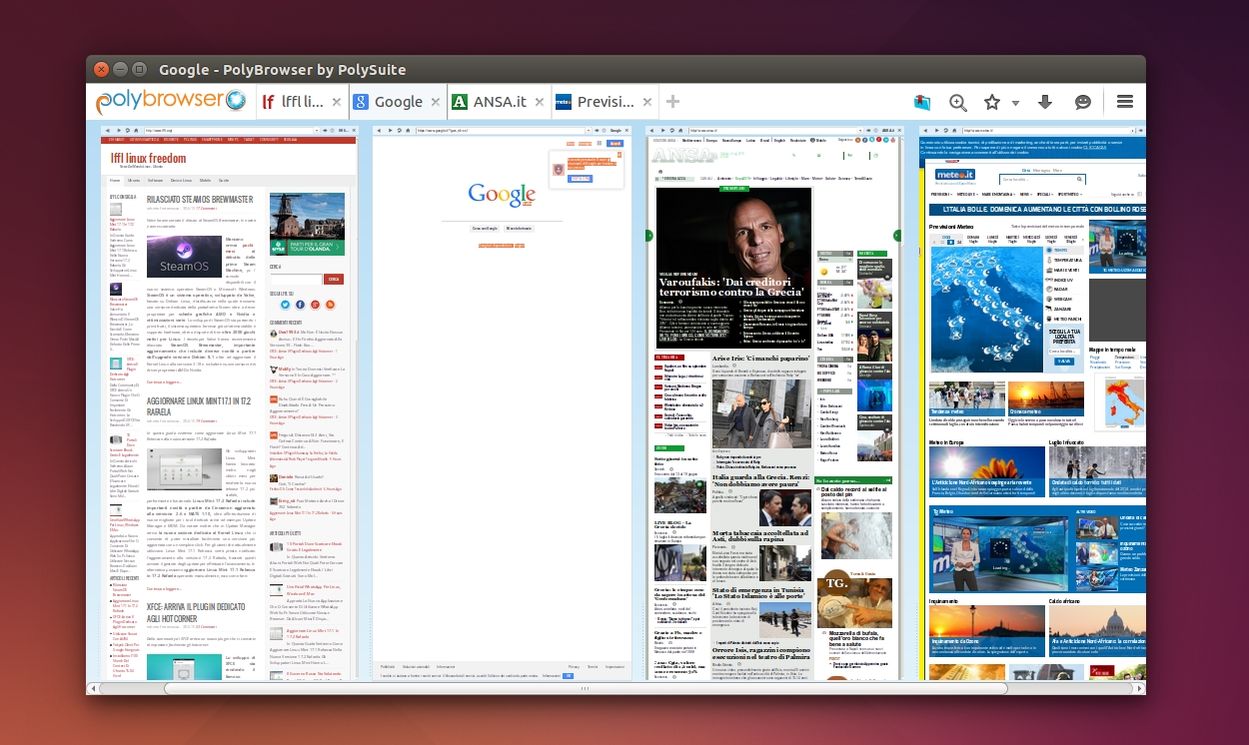Image resolution: width=1249 pixels, height=745 pixels.
Task: Open the bookmarks dropdown arrow beside the star
Action: click(1015, 101)
